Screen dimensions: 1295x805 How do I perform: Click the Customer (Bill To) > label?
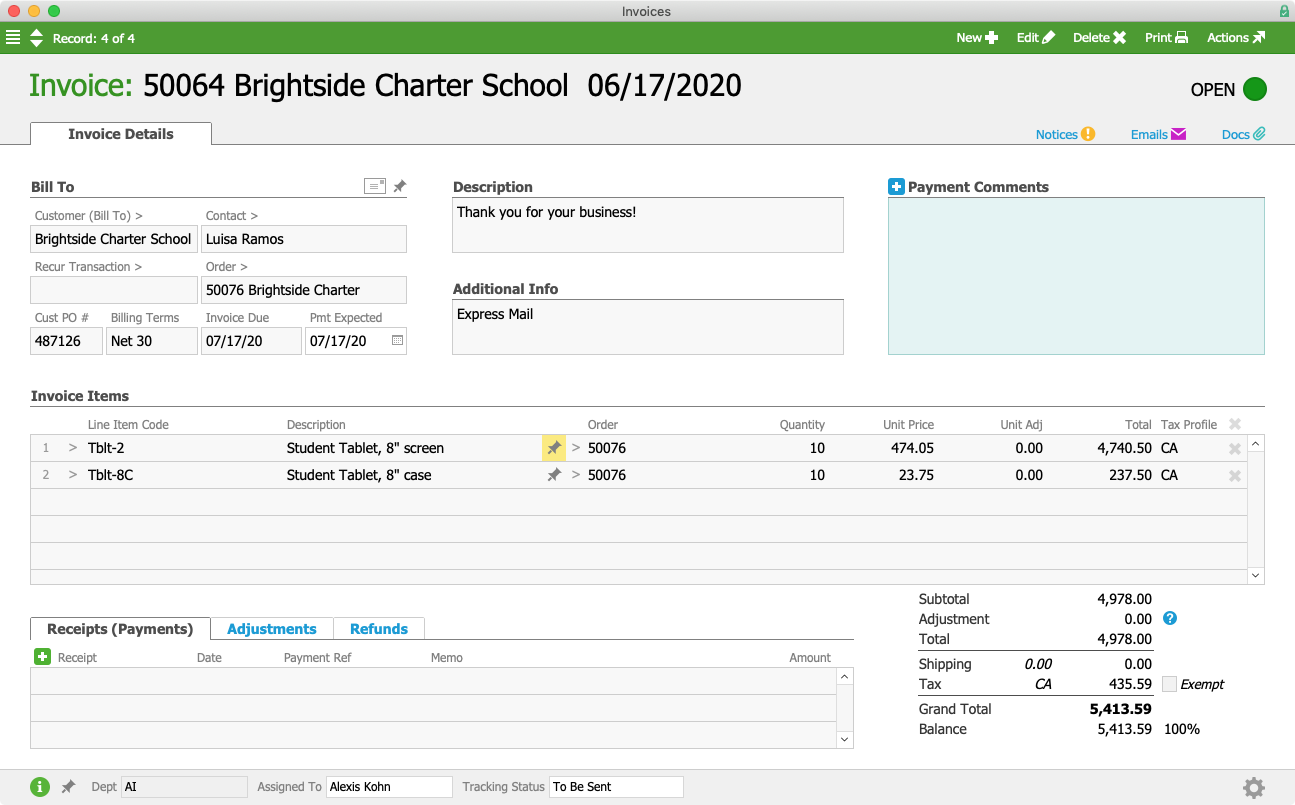click(88, 216)
